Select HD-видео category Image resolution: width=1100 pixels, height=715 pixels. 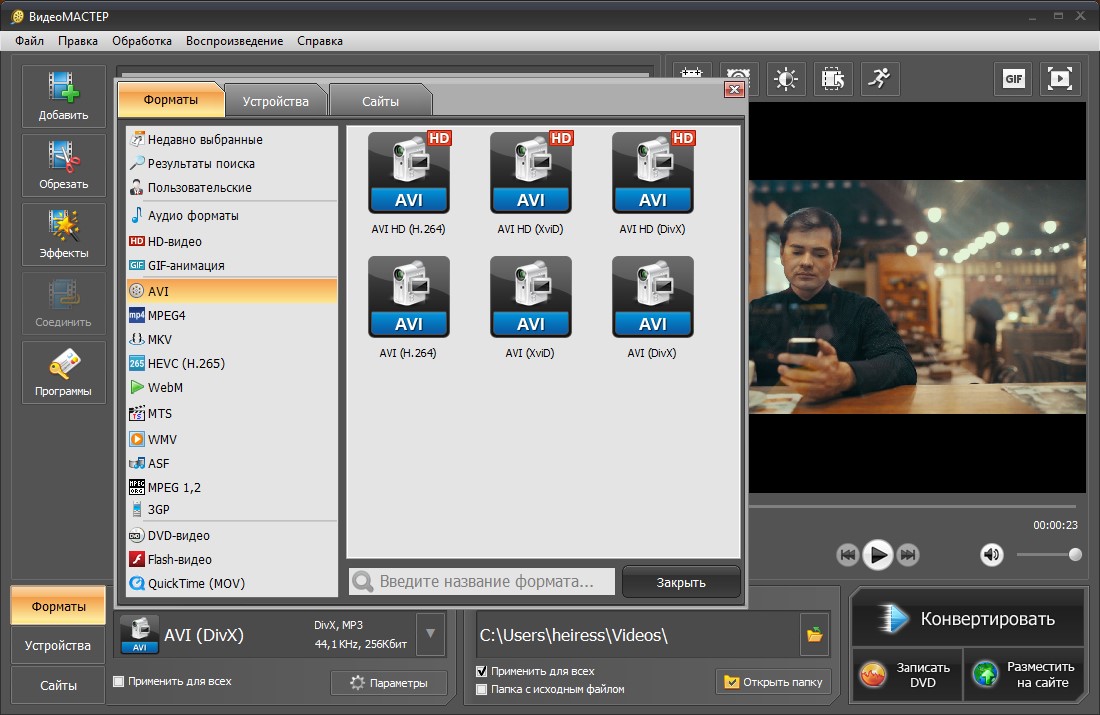click(232, 241)
